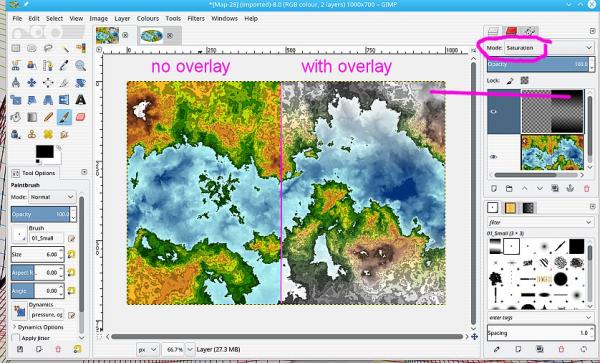Viewport: 600px width, 363px height.
Task: Open the Colours menu
Action: [148, 18]
